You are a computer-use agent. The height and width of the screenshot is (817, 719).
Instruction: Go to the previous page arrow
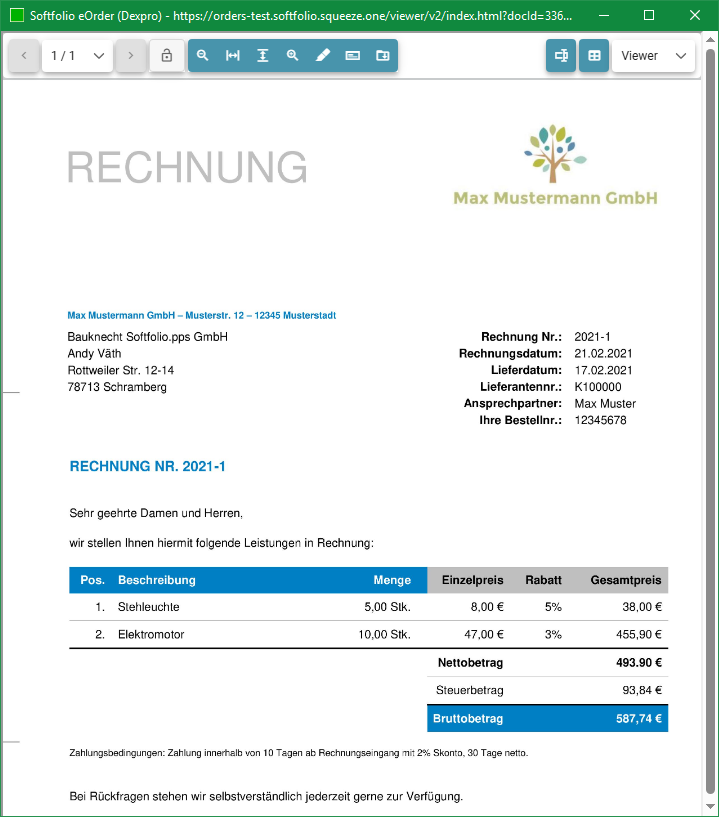tap(24, 56)
